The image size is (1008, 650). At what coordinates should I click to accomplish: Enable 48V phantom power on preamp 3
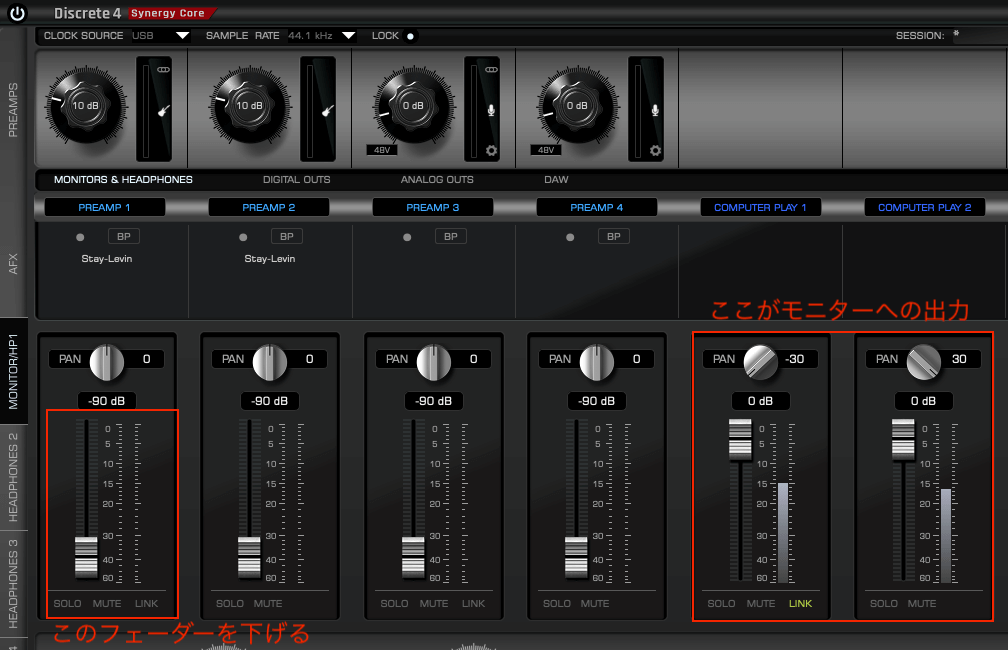382,150
